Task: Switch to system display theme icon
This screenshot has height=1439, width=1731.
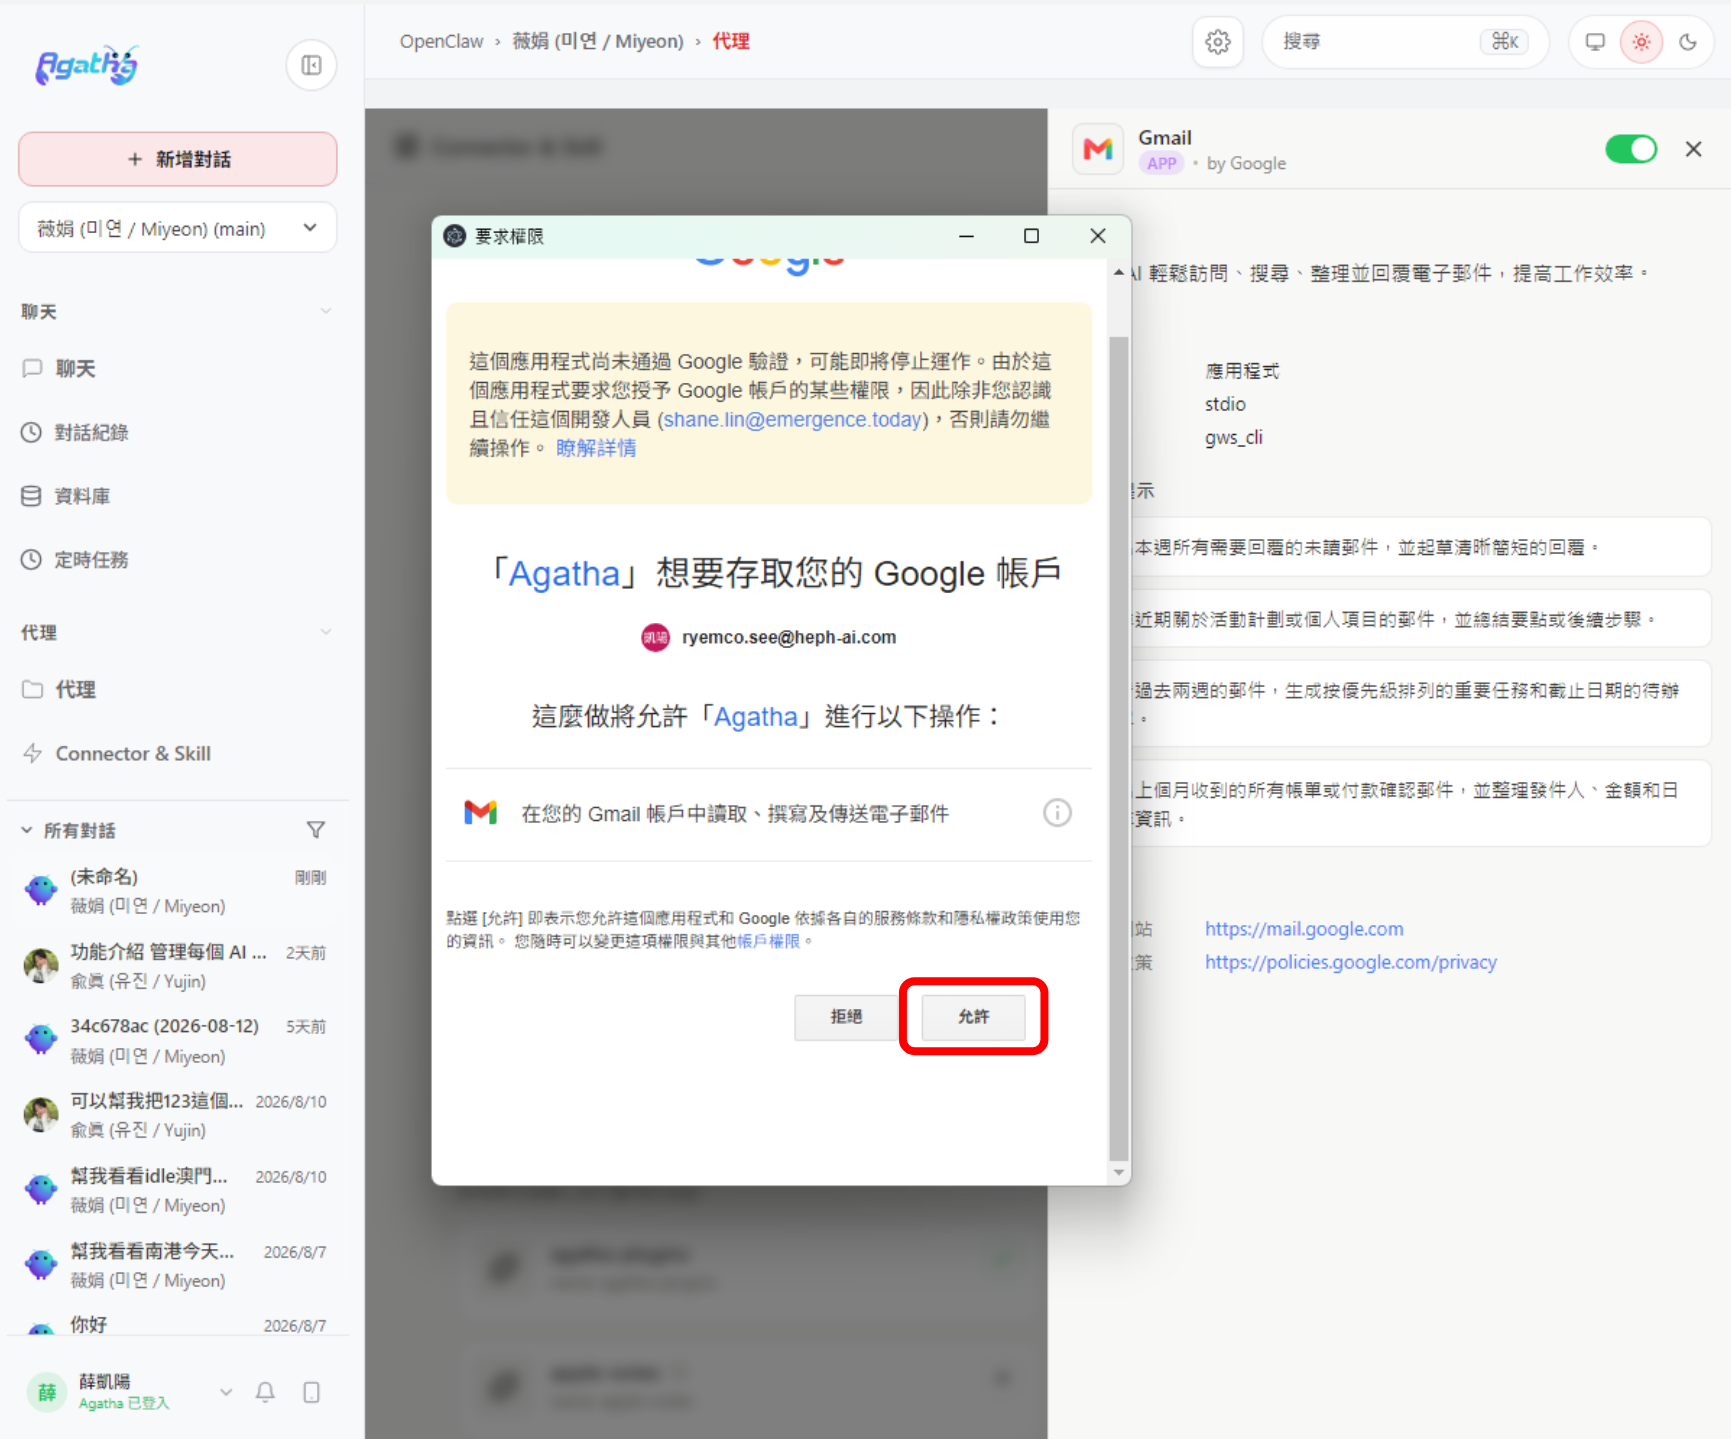Action: (1595, 42)
